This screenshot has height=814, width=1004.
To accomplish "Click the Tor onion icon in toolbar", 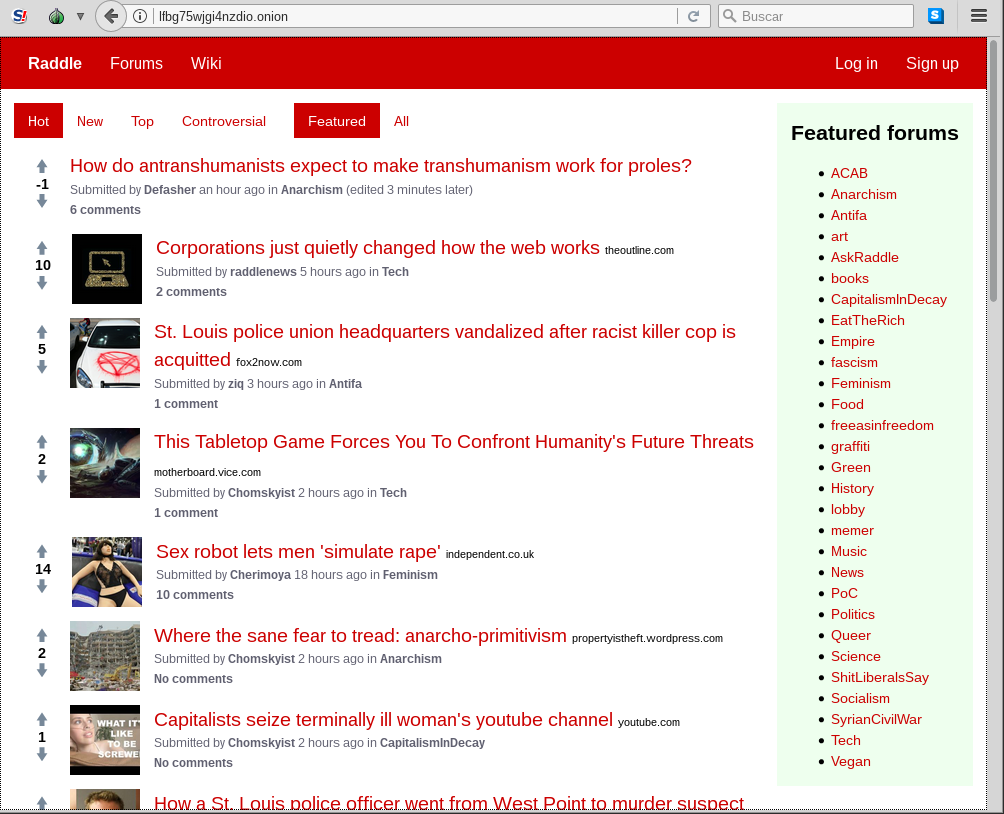I will click(57, 16).
